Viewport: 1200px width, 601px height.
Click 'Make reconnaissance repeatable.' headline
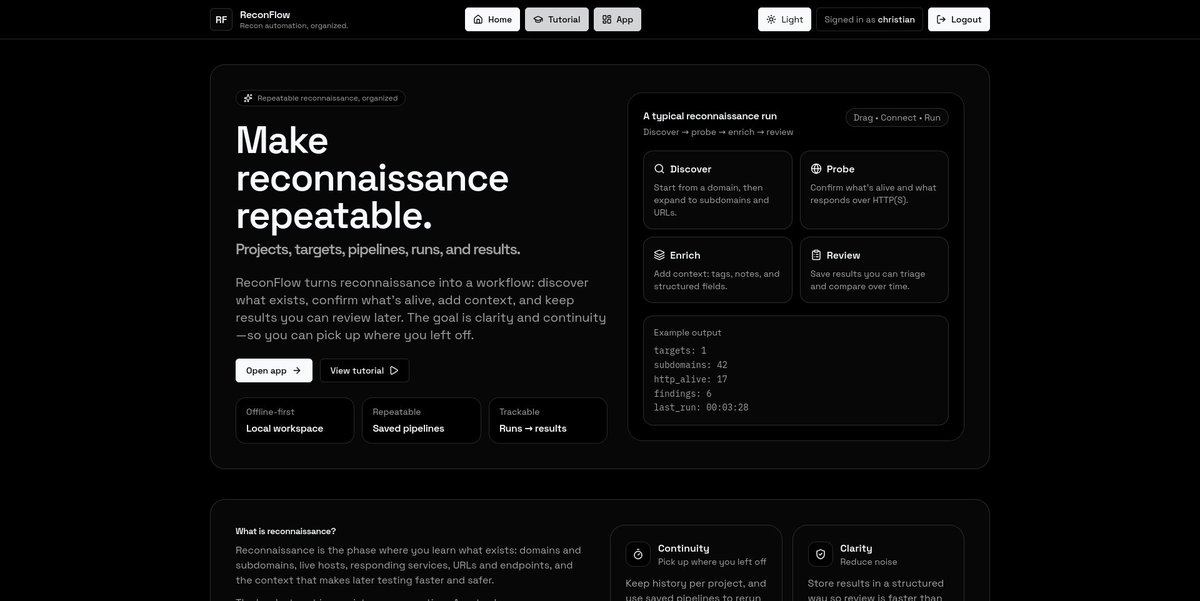tap(372, 177)
